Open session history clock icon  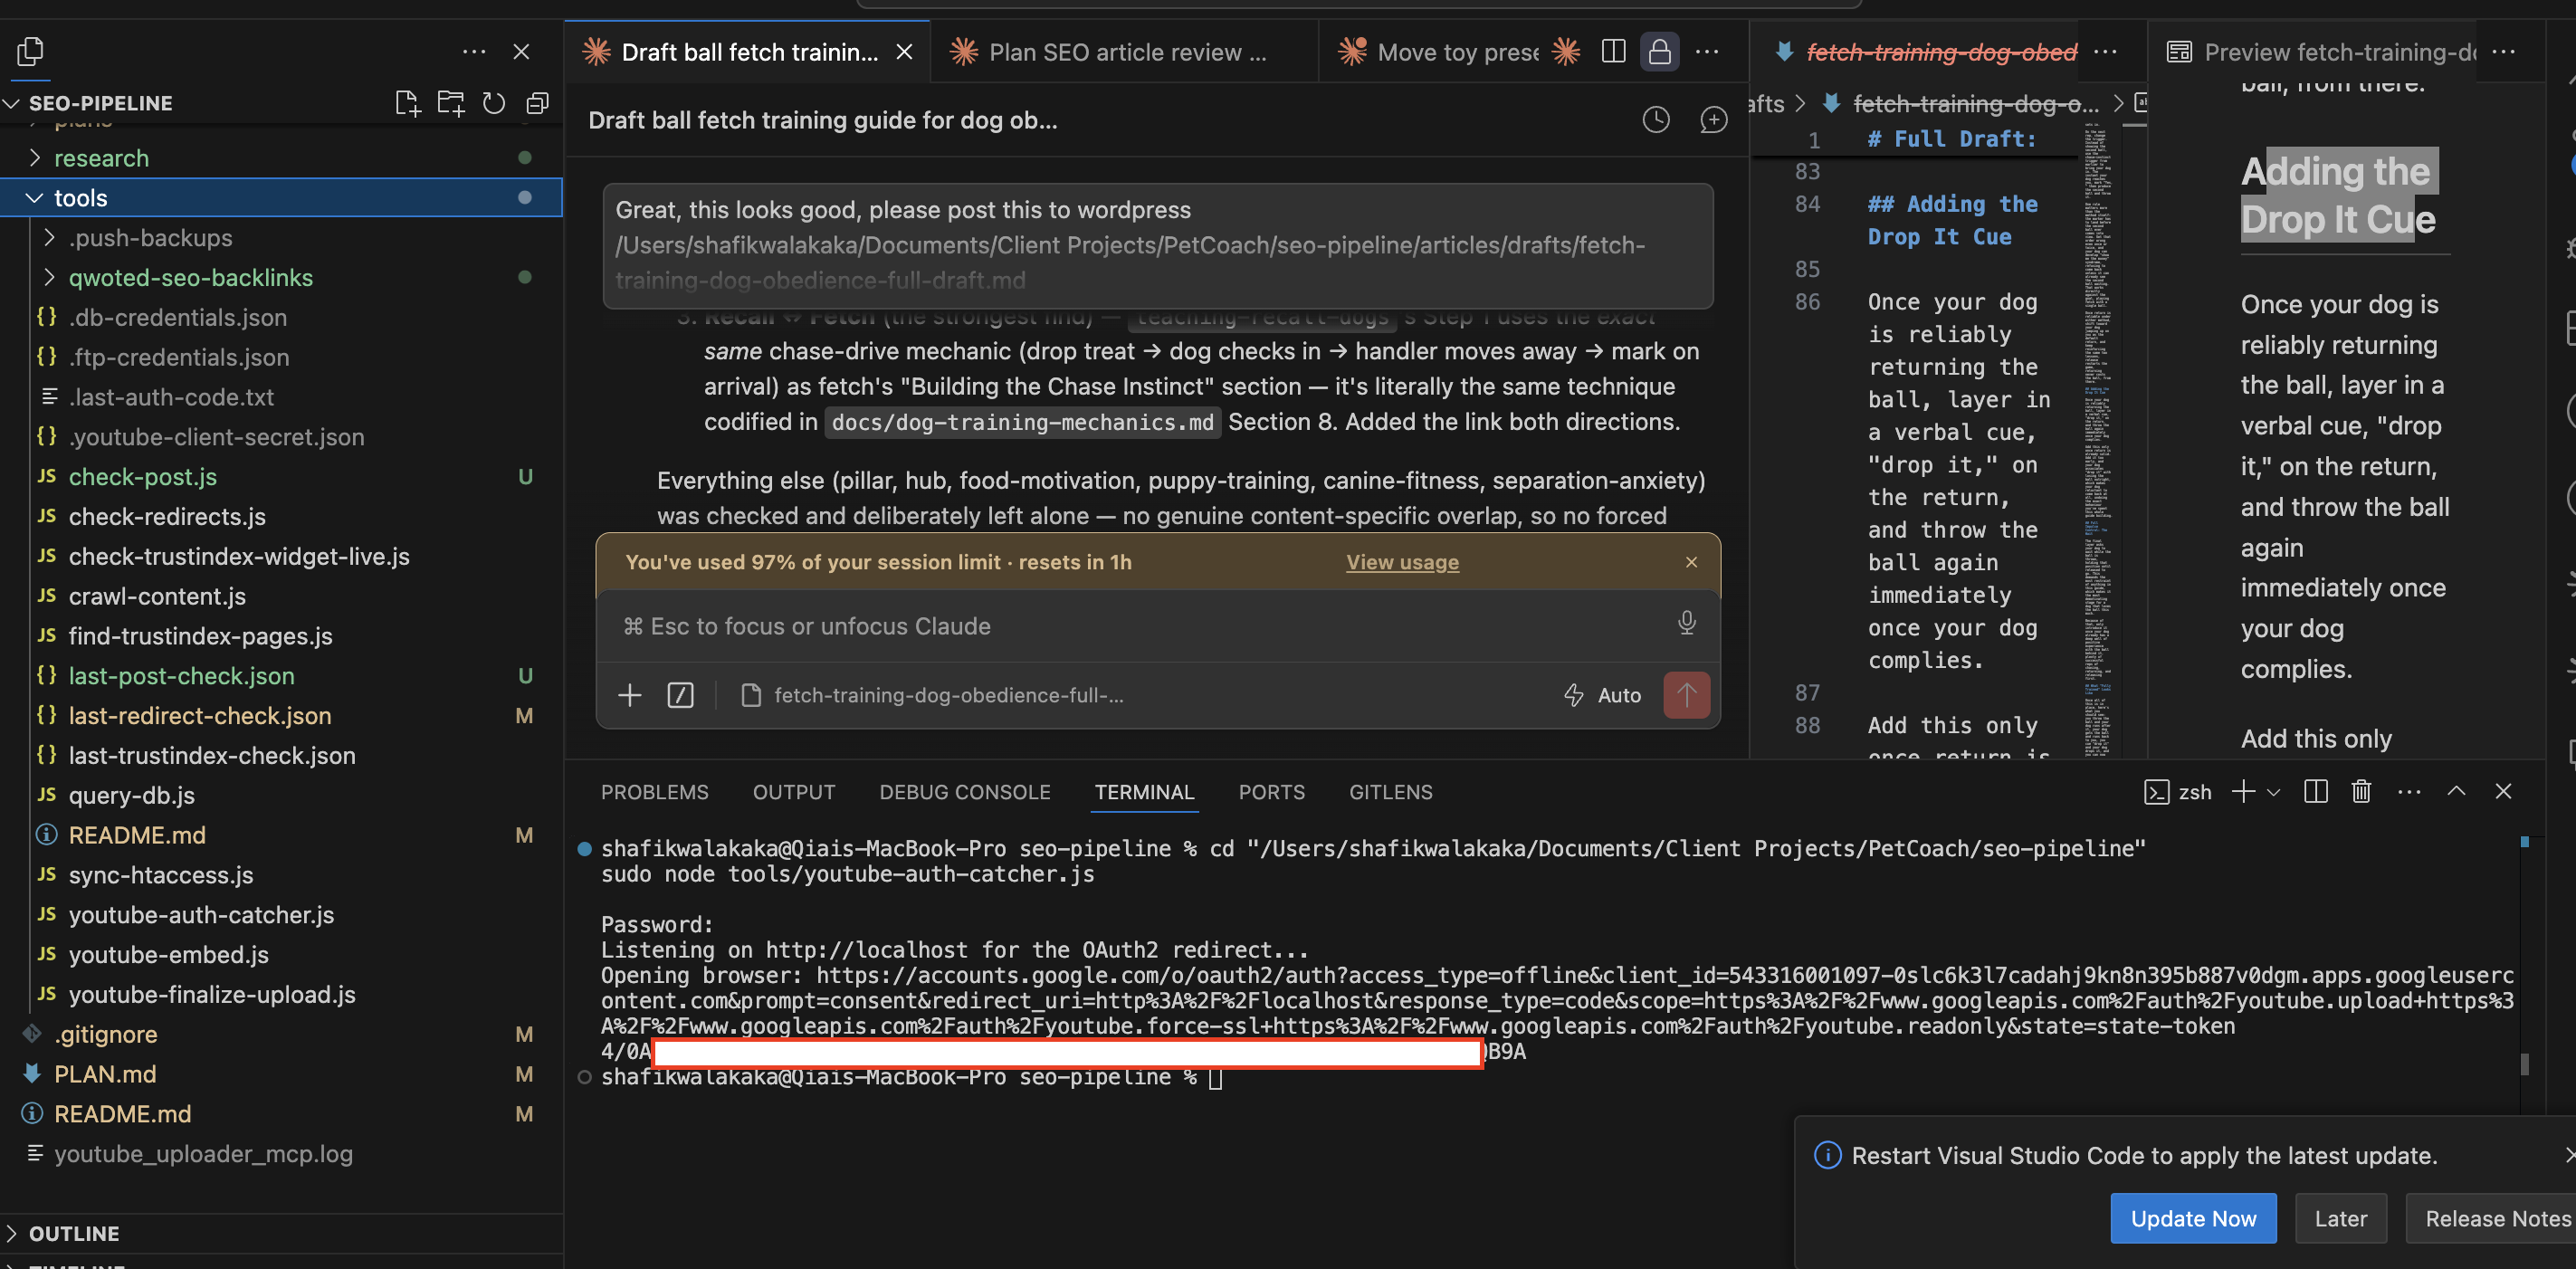pos(1656,120)
